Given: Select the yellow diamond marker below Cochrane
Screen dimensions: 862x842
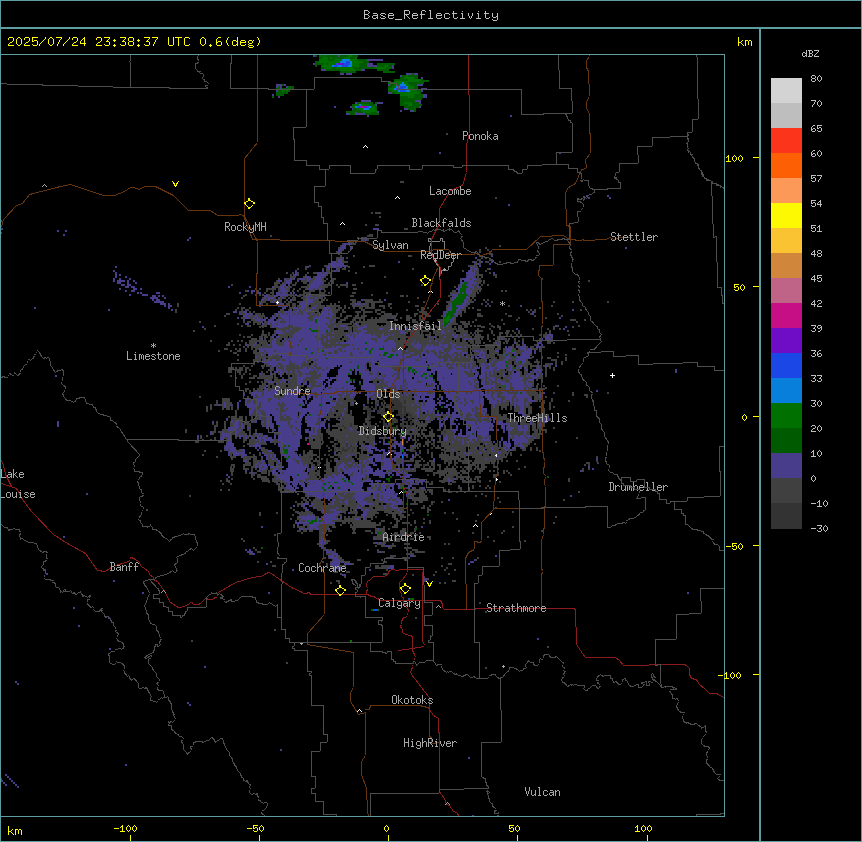Looking at the screenshot, I should click(340, 590).
